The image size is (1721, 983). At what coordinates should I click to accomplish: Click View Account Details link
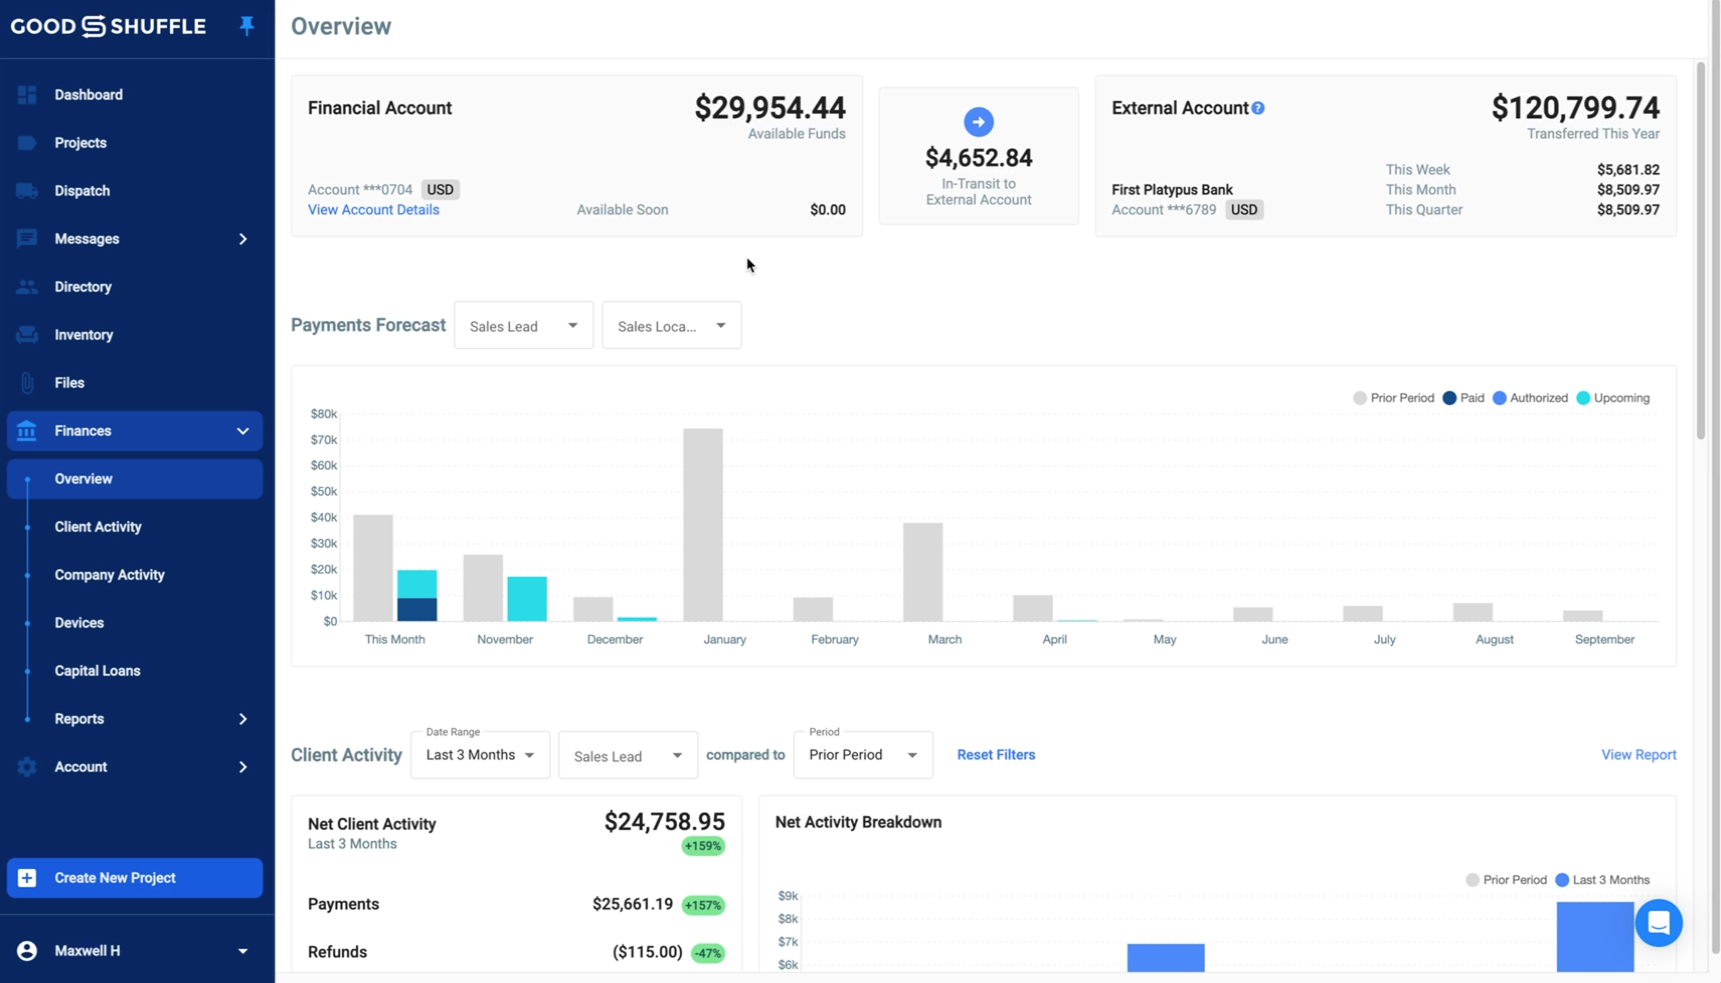tap(373, 210)
